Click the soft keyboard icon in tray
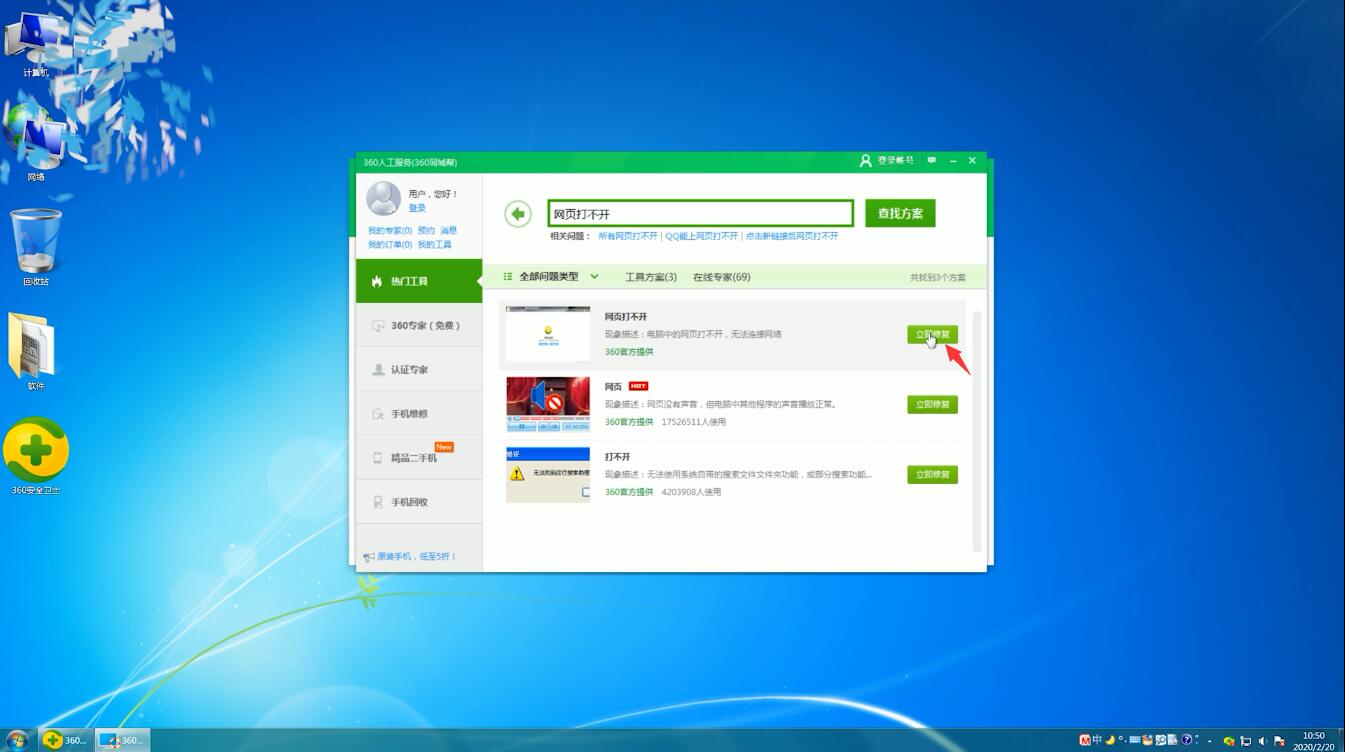Viewport: 1345px width, 752px height. coord(1135,740)
